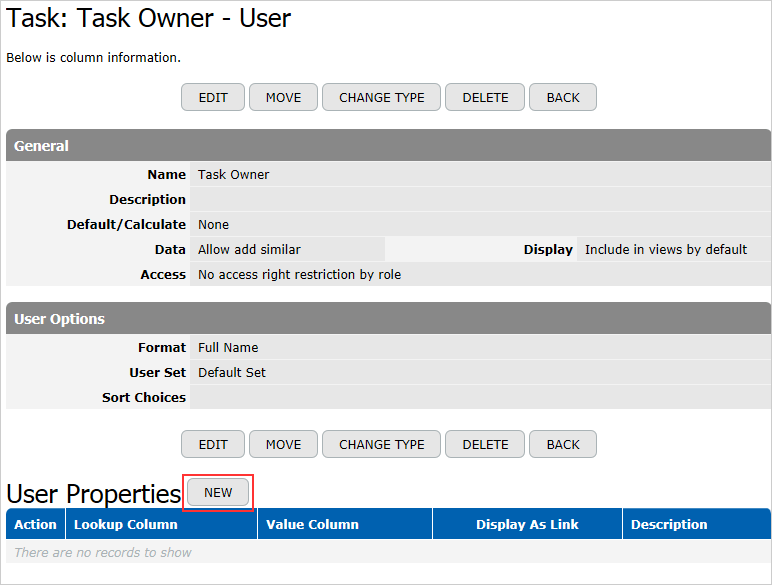Click the Format label
This screenshot has height=585, width=772.
pos(162,348)
